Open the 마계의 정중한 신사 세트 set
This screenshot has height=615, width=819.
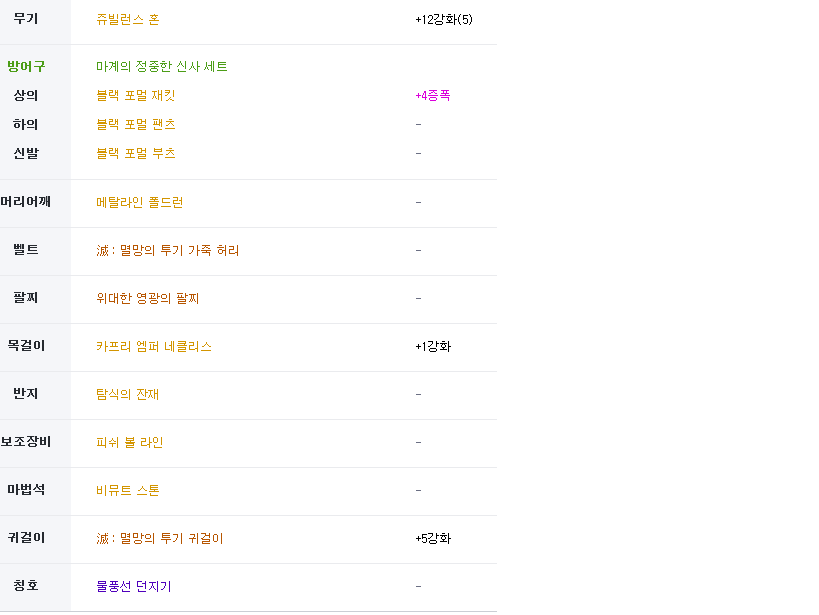161,66
